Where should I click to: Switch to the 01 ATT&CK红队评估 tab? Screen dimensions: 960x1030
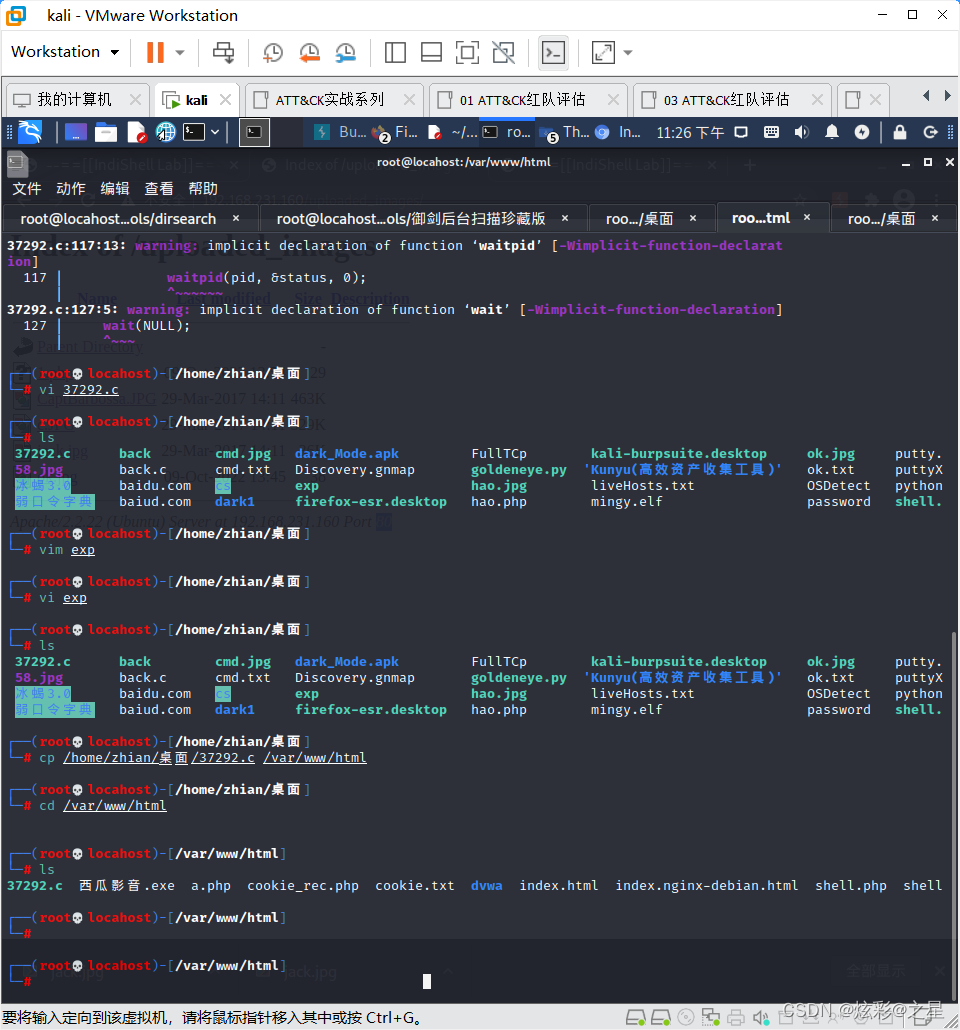pos(522,100)
